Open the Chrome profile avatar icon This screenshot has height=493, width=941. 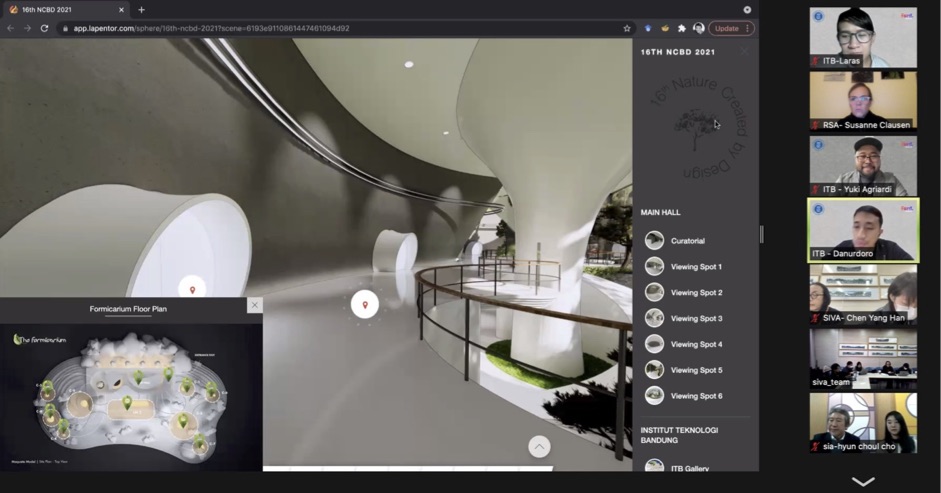pyautogui.click(x=698, y=28)
